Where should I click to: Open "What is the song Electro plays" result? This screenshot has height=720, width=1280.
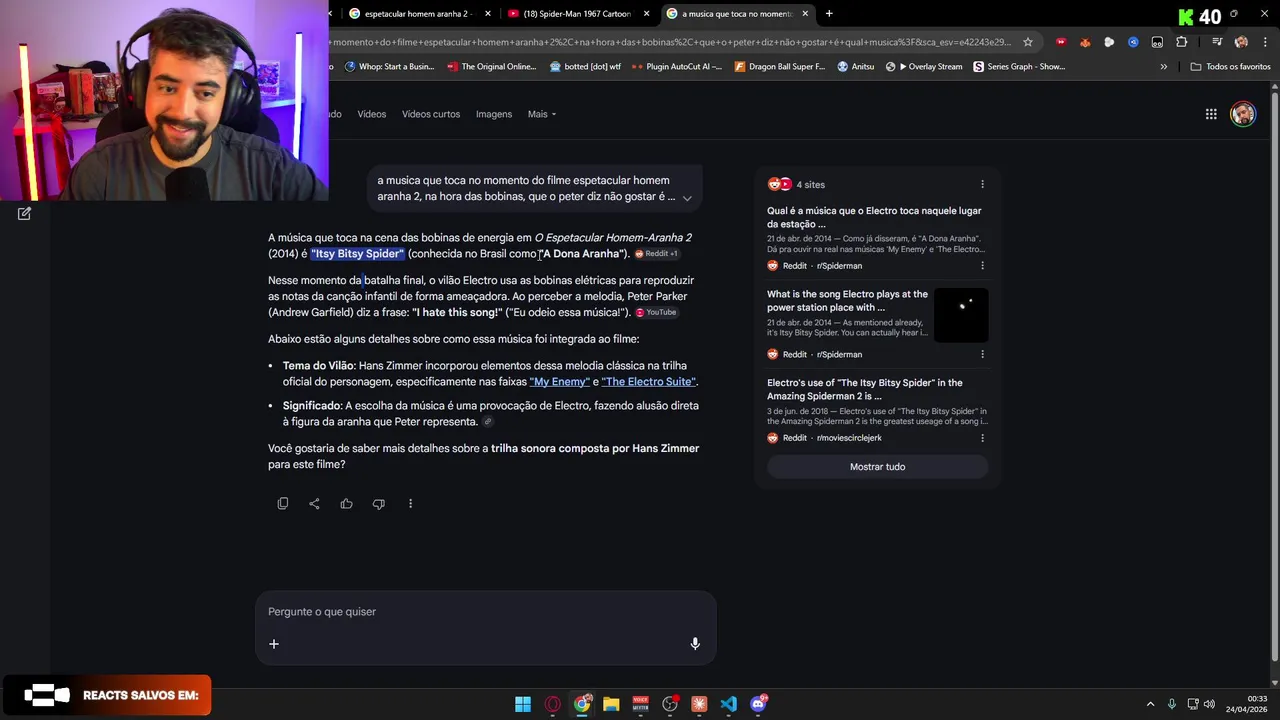point(847,301)
